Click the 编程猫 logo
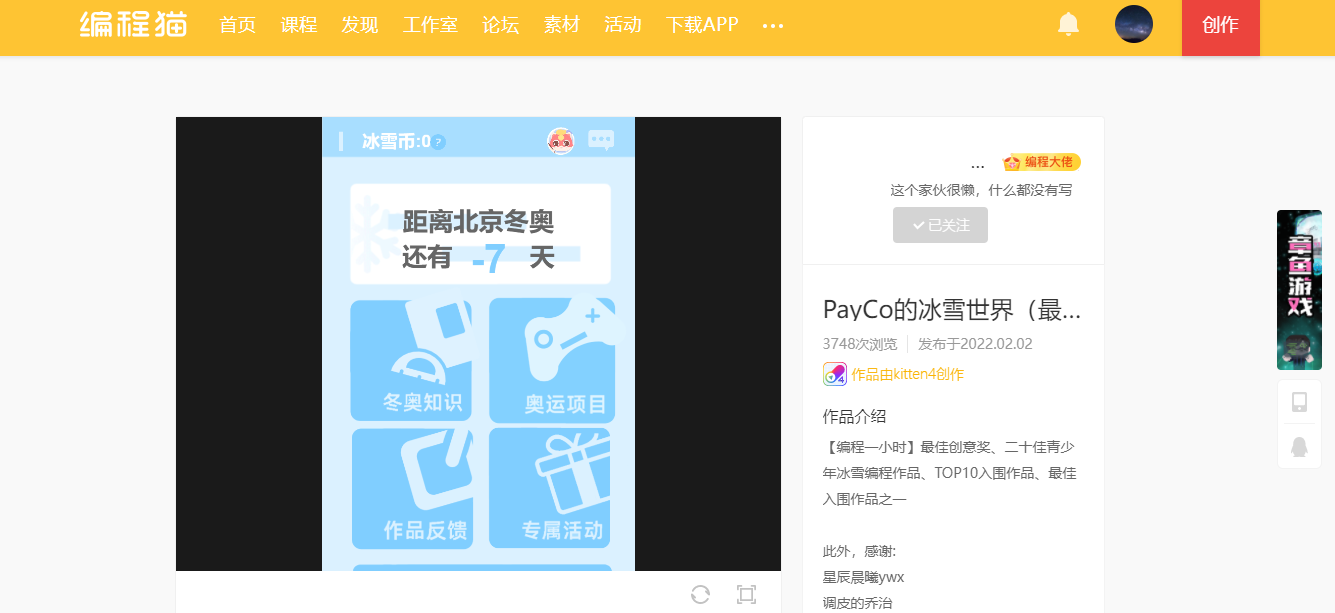The width and height of the screenshot is (1335, 613). [134, 24]
